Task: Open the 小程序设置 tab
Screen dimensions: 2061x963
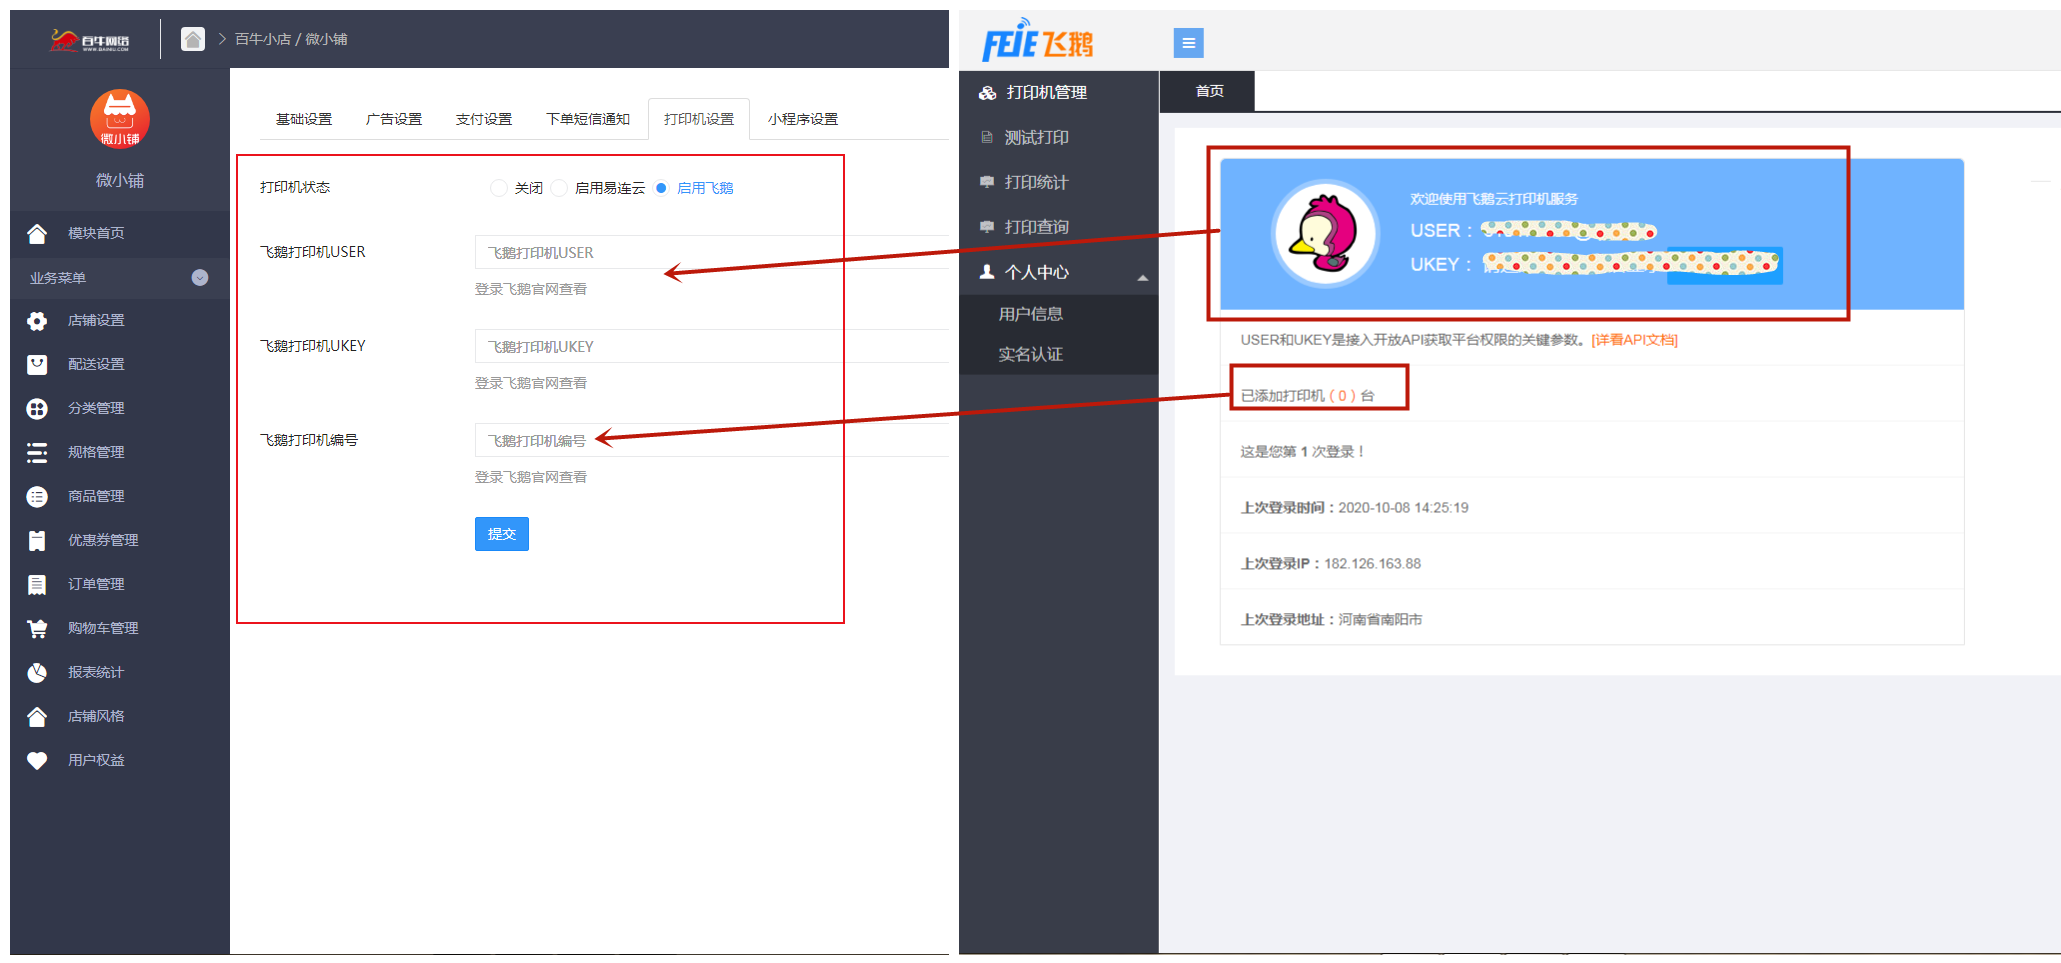Action: [803, 119]
